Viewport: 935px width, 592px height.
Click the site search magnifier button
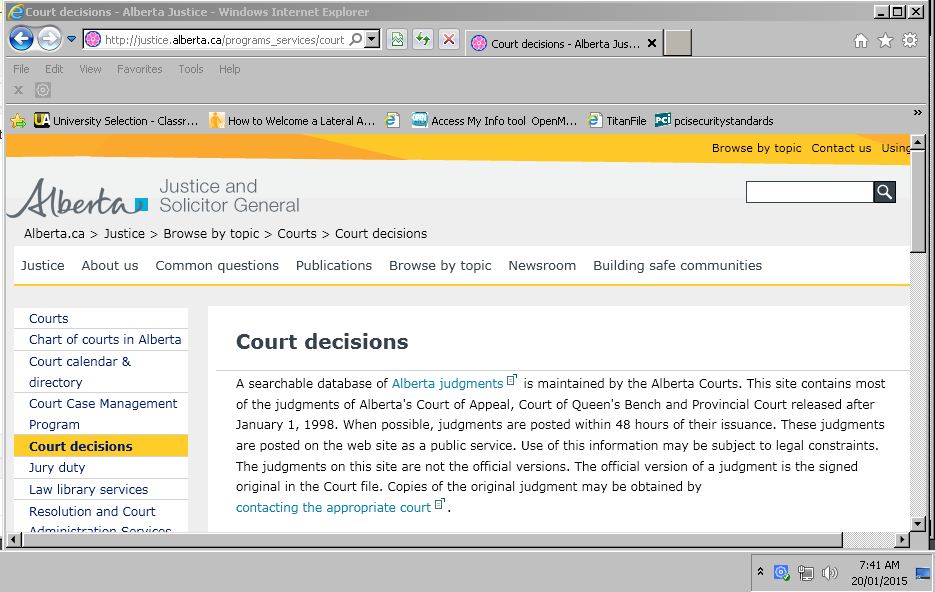tap(884, 192)
